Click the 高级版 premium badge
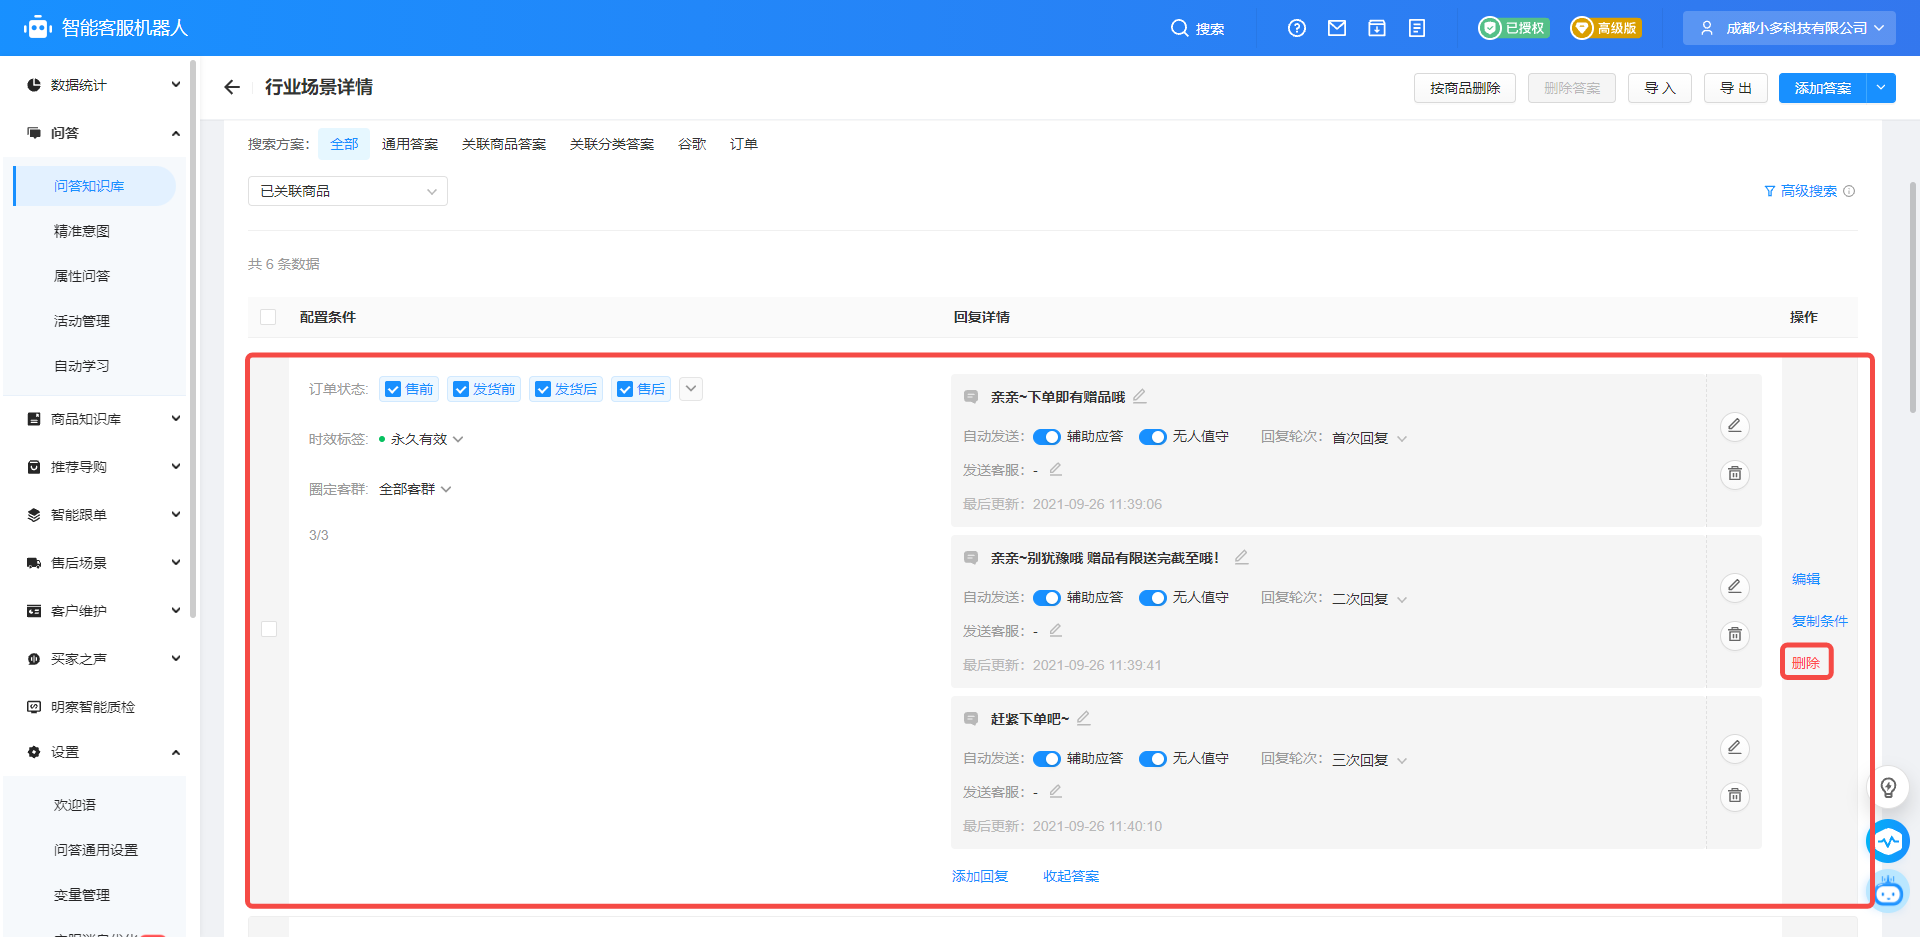Viewport: 1920px width, 937px height. [1605, 28]
